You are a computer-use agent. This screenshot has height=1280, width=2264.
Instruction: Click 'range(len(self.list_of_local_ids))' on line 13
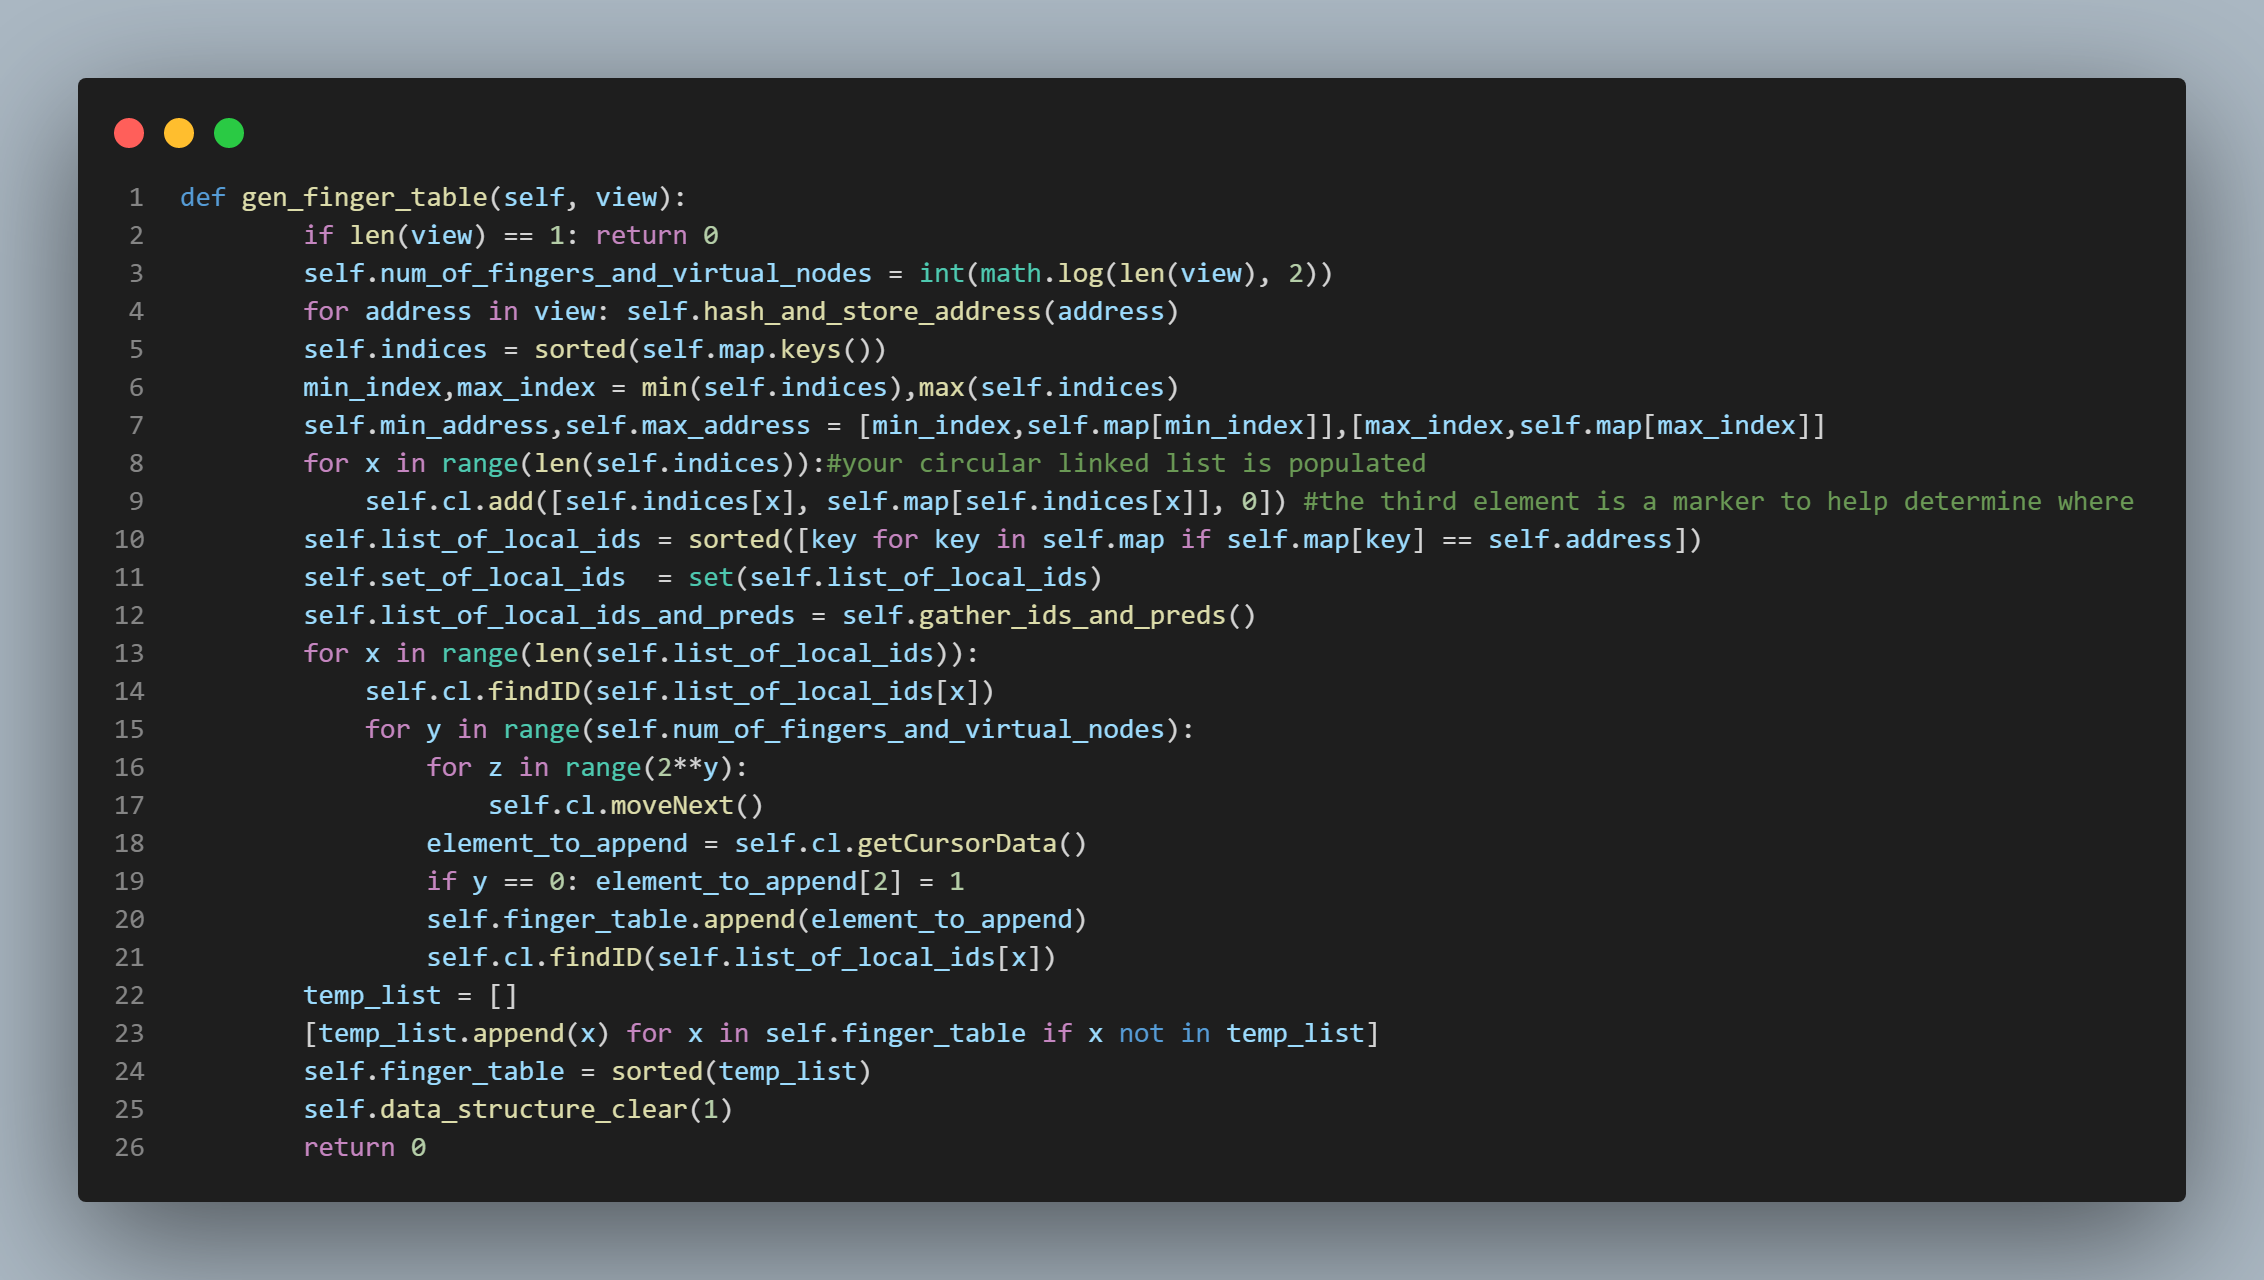tap(703, 653)
